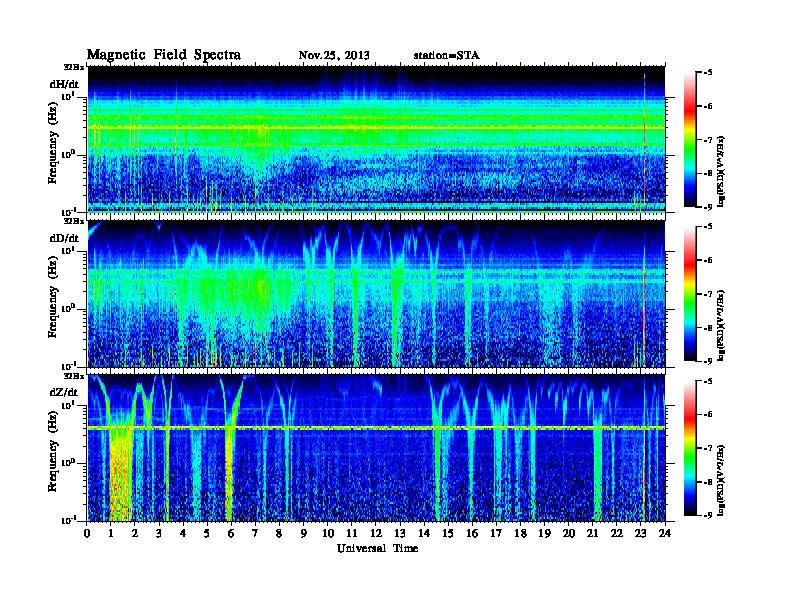Click the yellow horizontal line in the dZ/dt plot

pos(376,428)
